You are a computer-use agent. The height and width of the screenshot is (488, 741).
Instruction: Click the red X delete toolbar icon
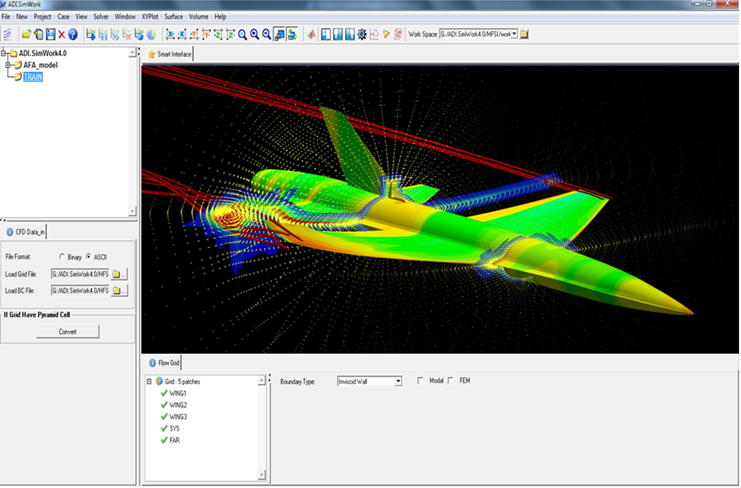pos(60,34)
